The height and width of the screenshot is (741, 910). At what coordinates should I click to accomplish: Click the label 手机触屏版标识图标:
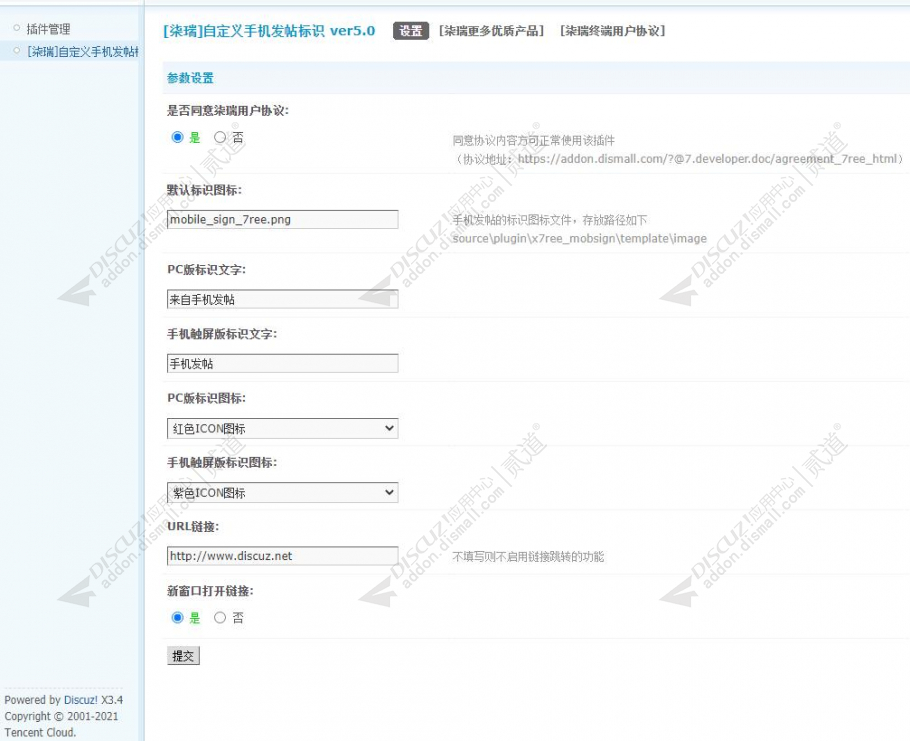(222, 463)
